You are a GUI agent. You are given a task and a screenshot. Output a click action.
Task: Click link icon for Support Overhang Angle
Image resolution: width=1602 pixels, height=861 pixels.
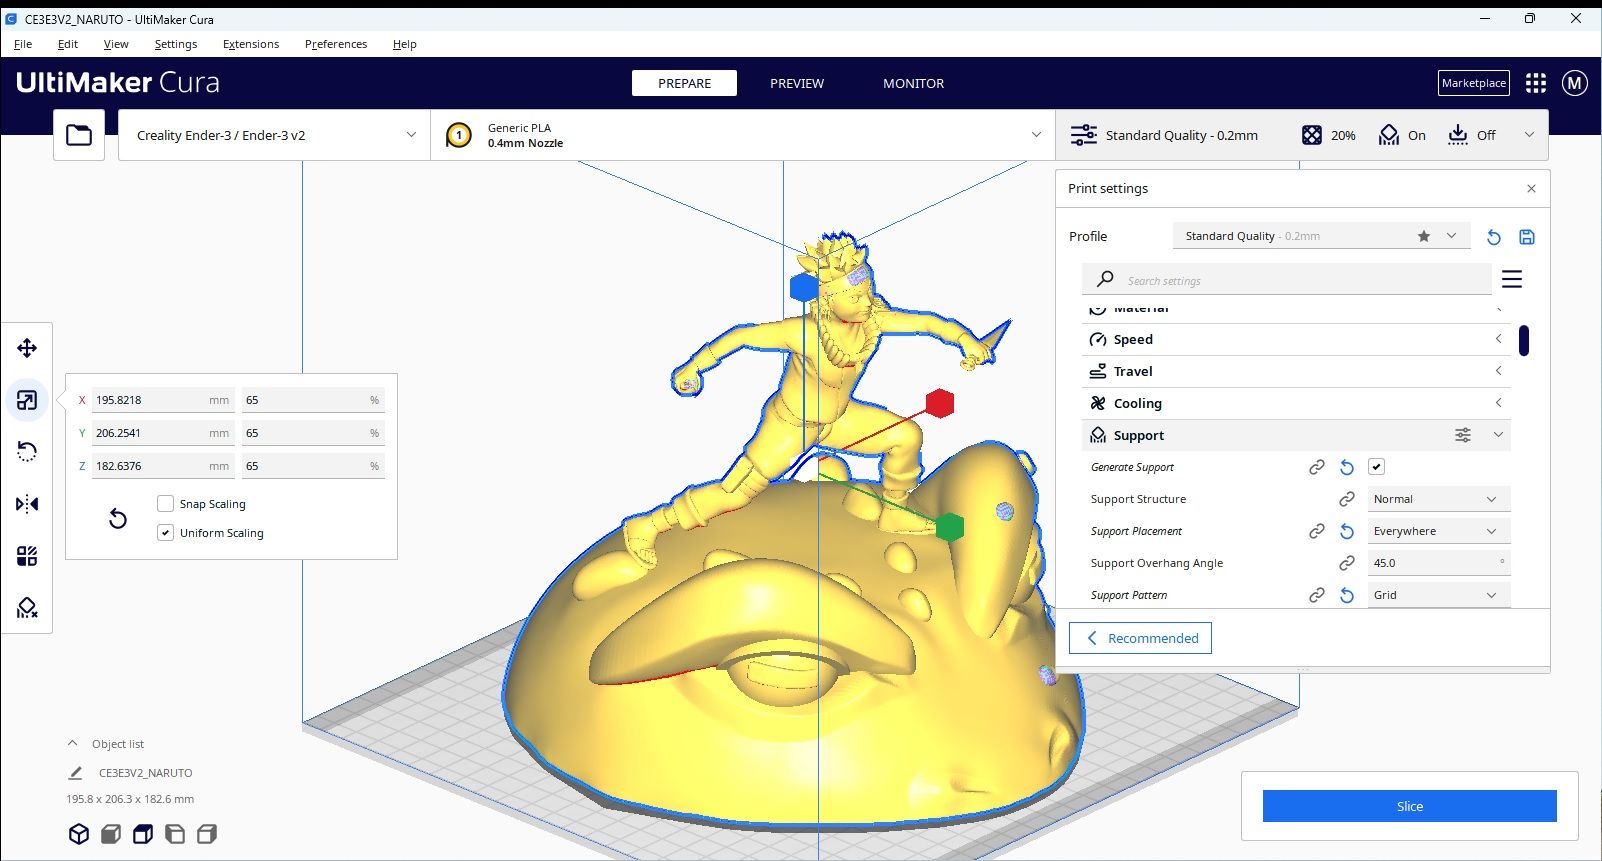click(1347, 563)
